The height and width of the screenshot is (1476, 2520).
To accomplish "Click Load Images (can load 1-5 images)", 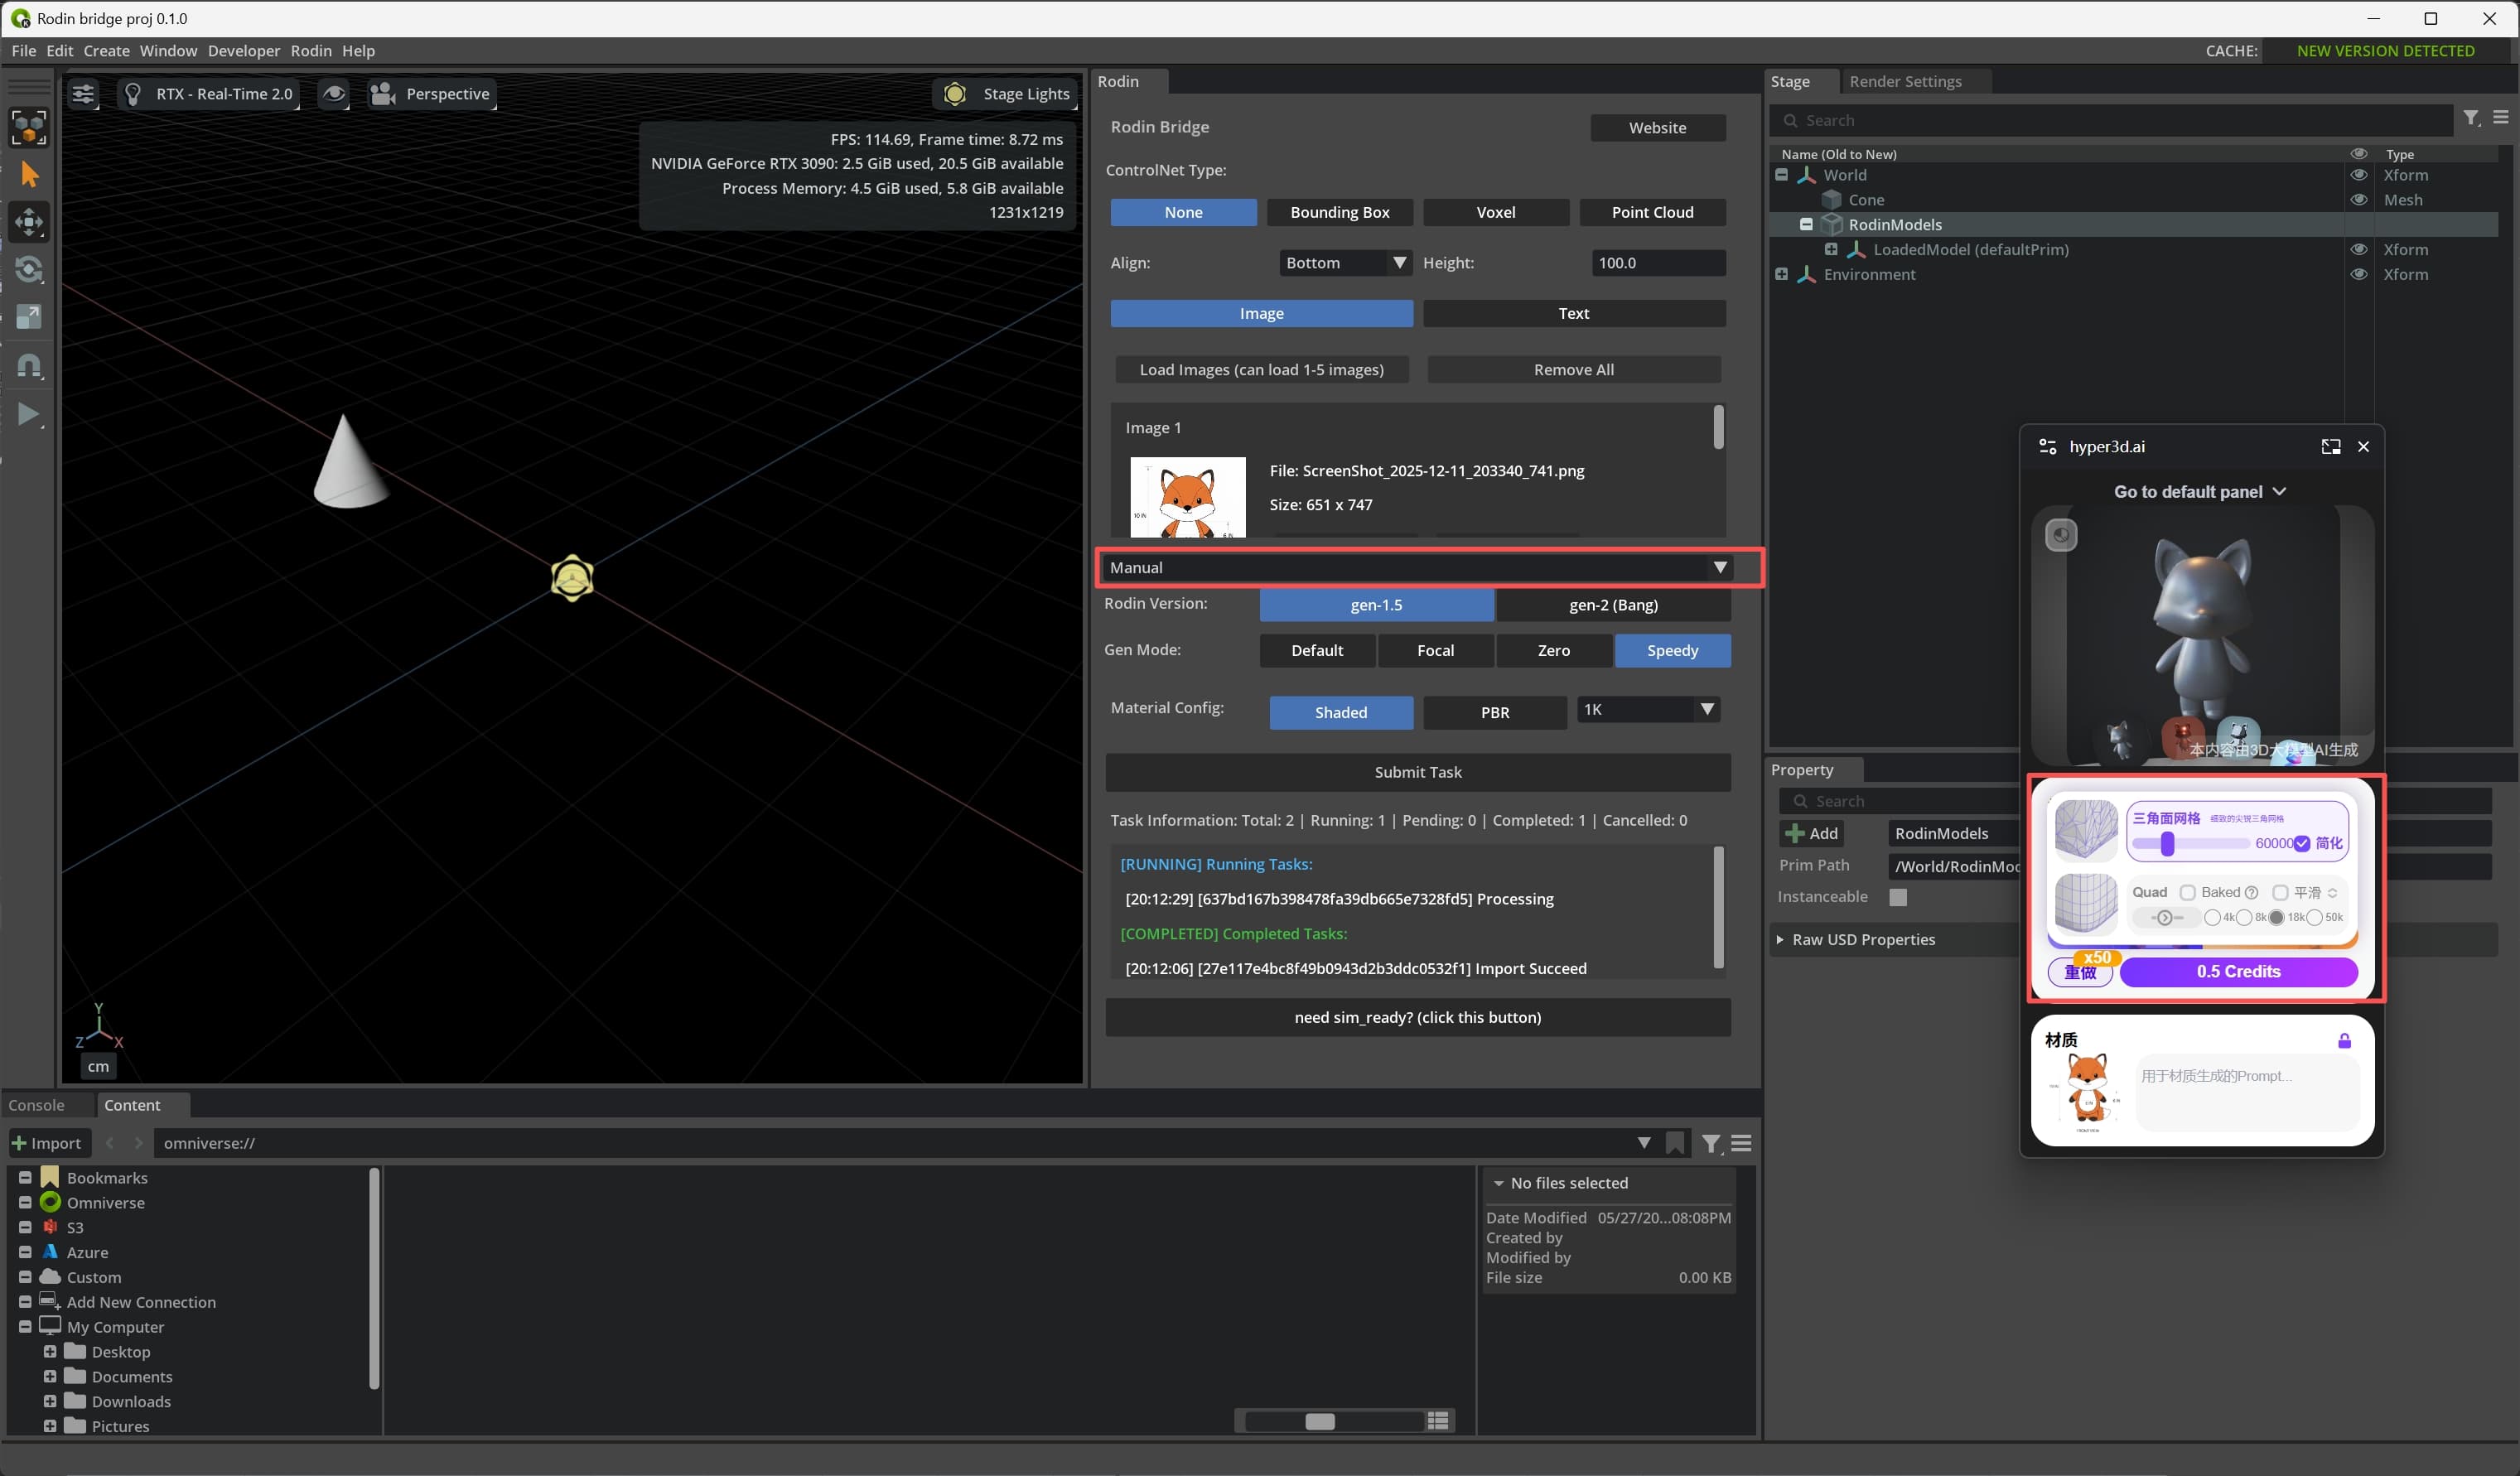I will coord(1262,370).
